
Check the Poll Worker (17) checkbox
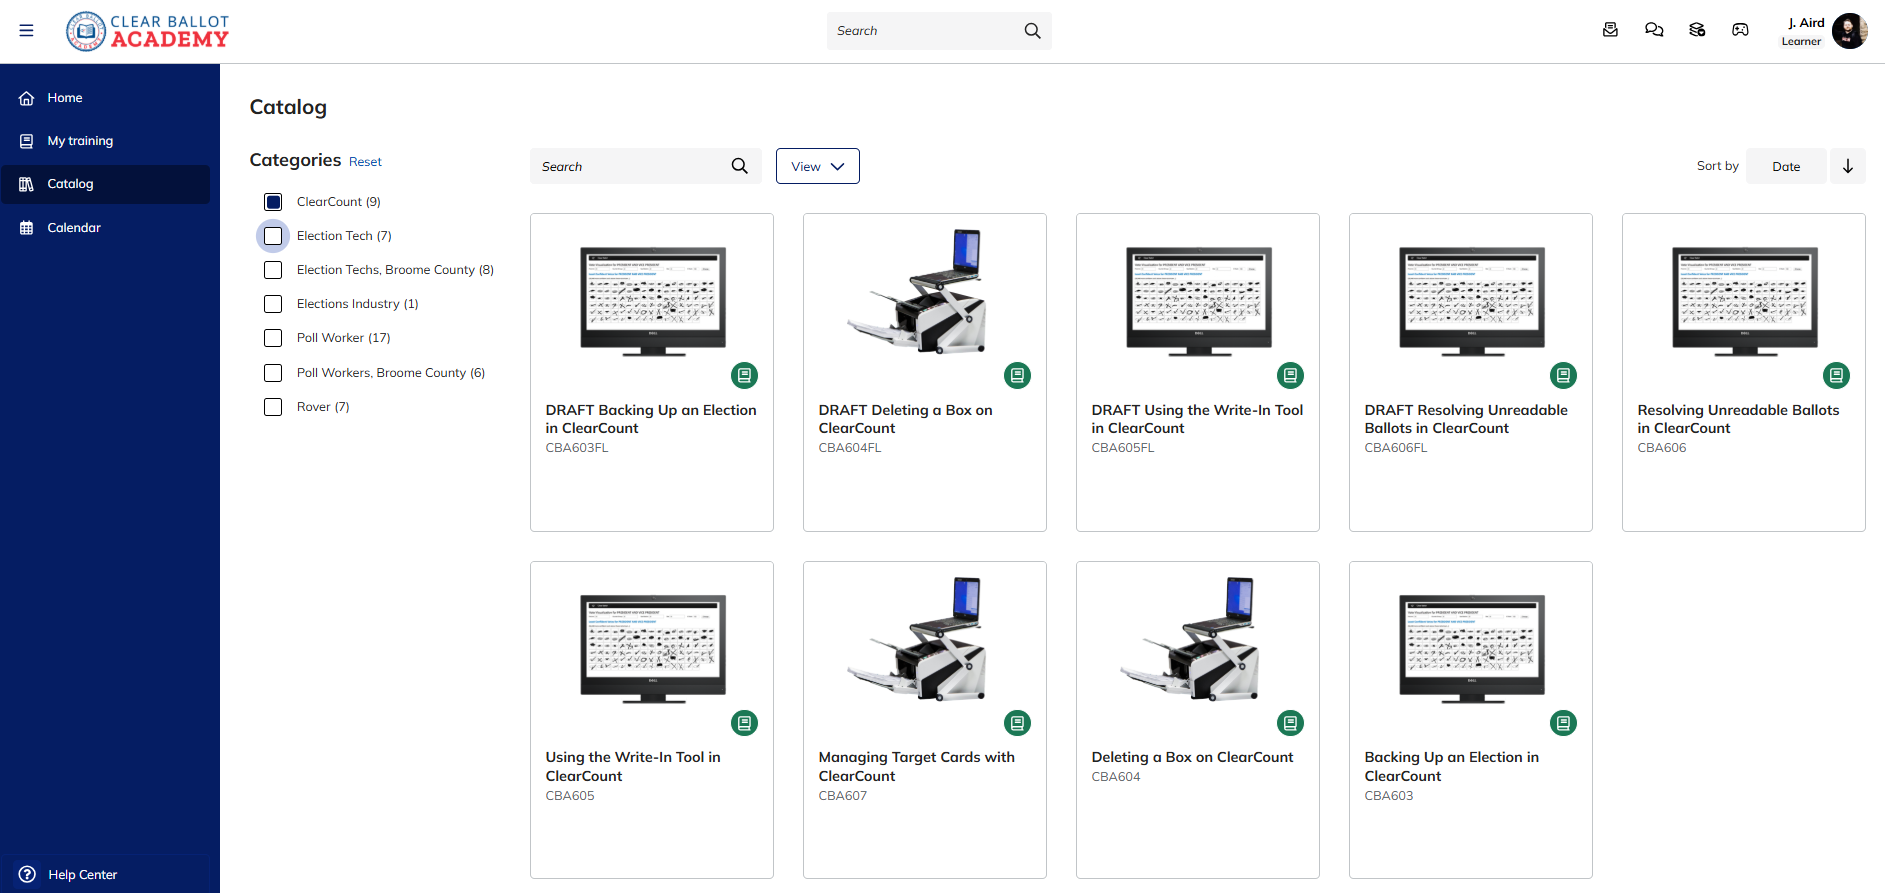point(273,338)
